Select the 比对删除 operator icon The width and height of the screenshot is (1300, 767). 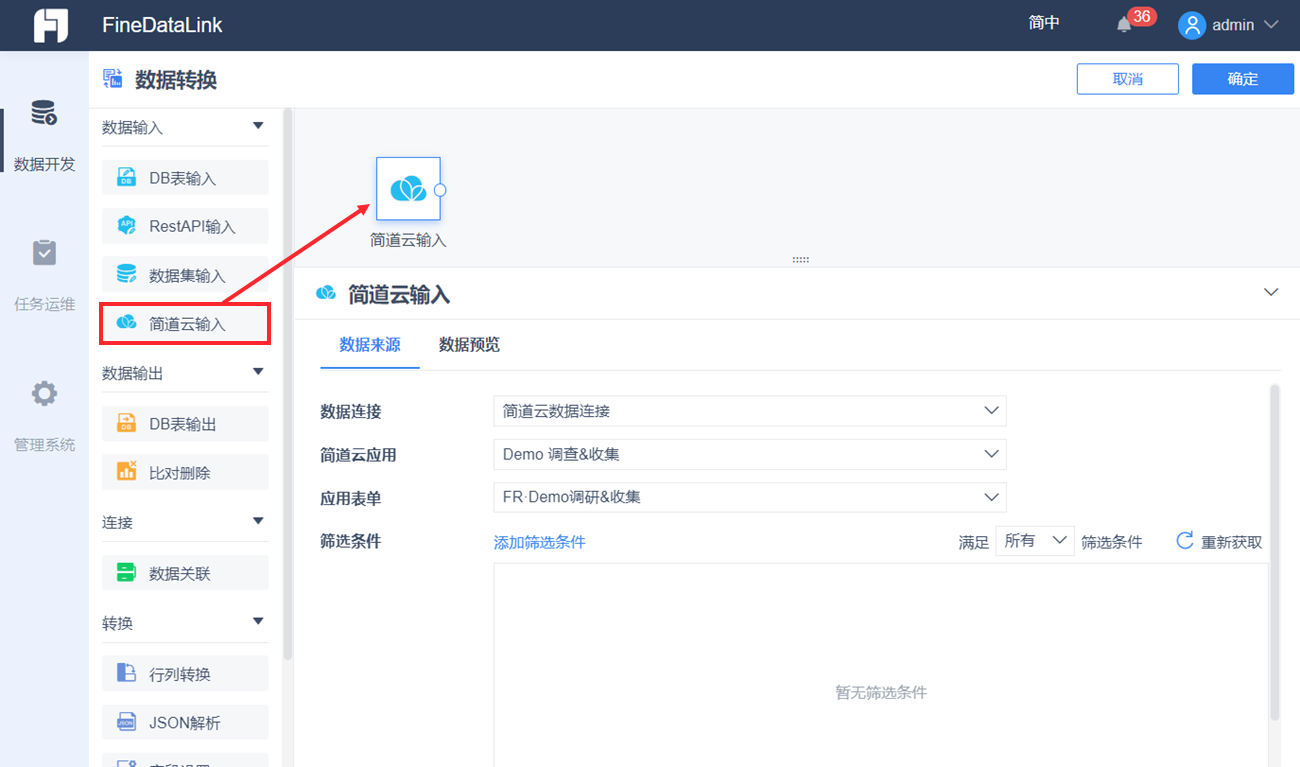click(x=126, y=472)
